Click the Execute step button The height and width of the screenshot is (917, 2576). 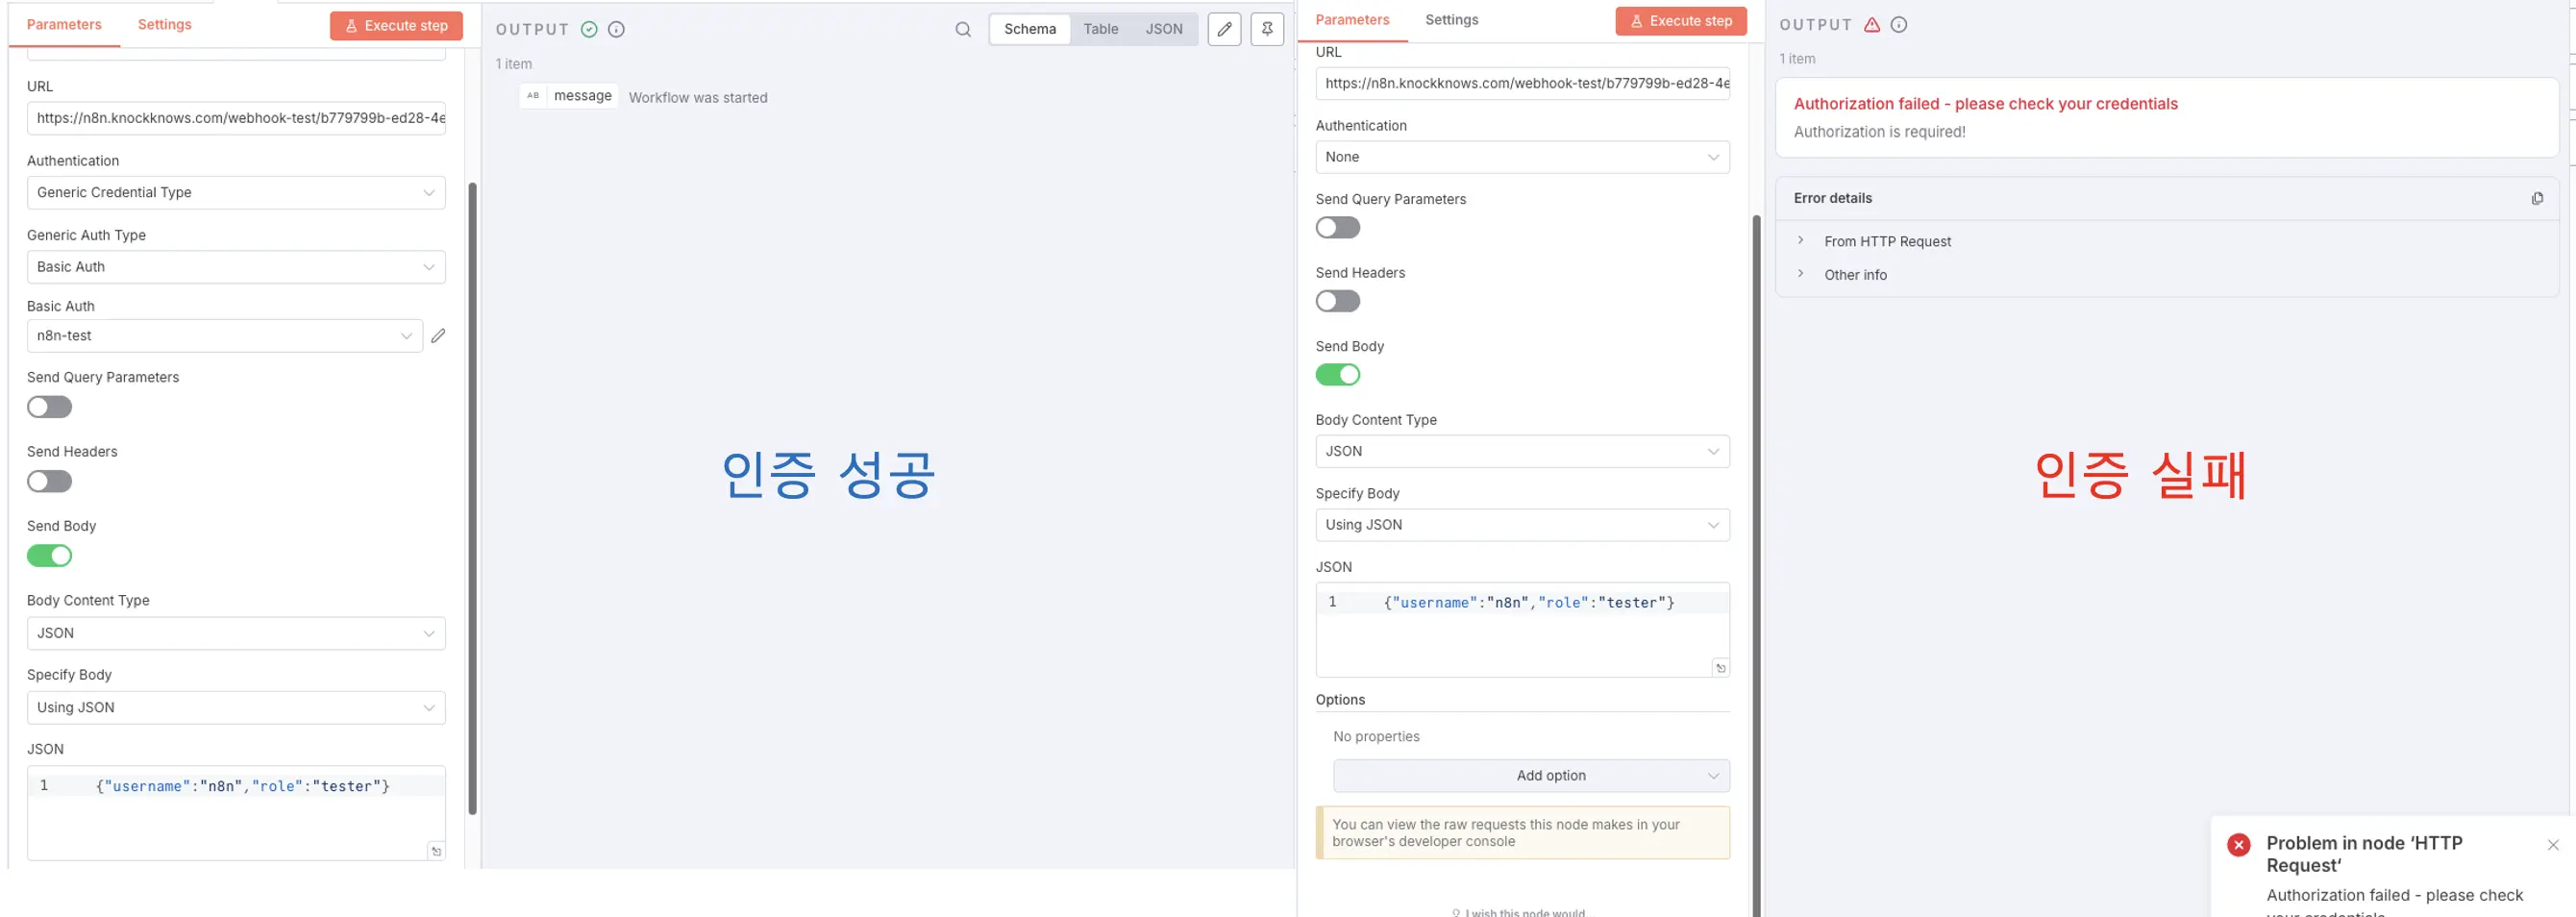tap(396, 25)
